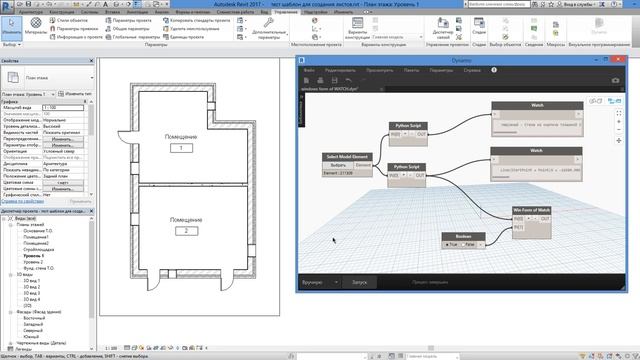Viewport: 640px width, 360px height.
Task: Click Edit Type (Изменить тип) button in Properties
Action: coord(75,94)
